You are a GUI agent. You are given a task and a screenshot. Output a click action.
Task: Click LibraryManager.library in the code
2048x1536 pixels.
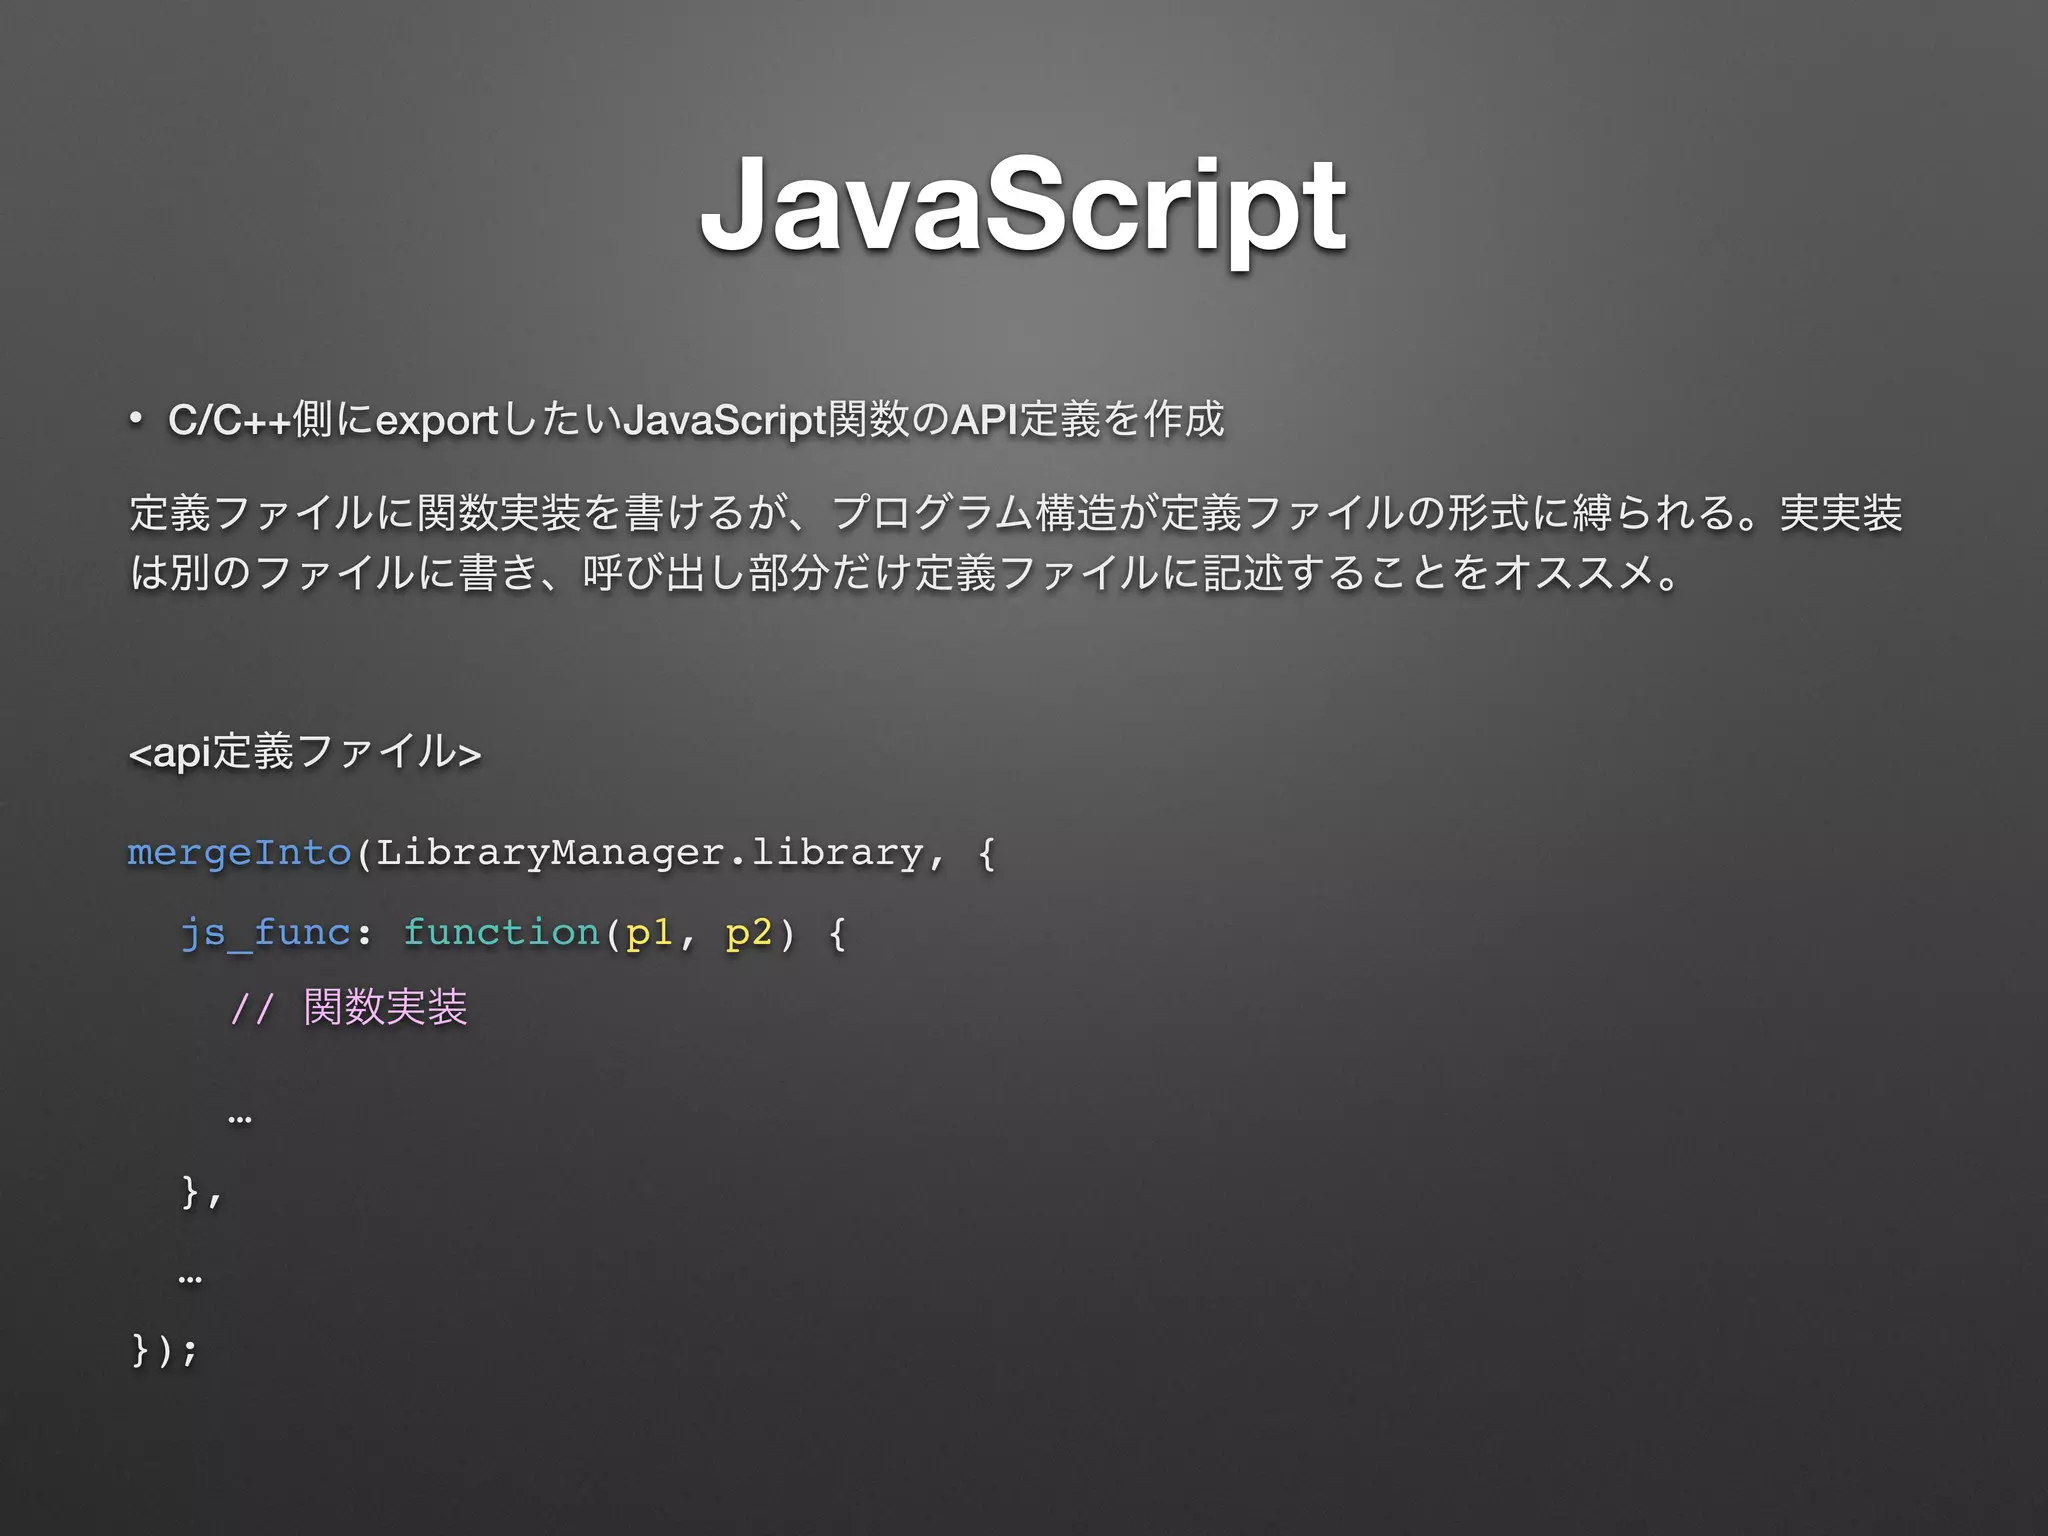coord(649,853)
